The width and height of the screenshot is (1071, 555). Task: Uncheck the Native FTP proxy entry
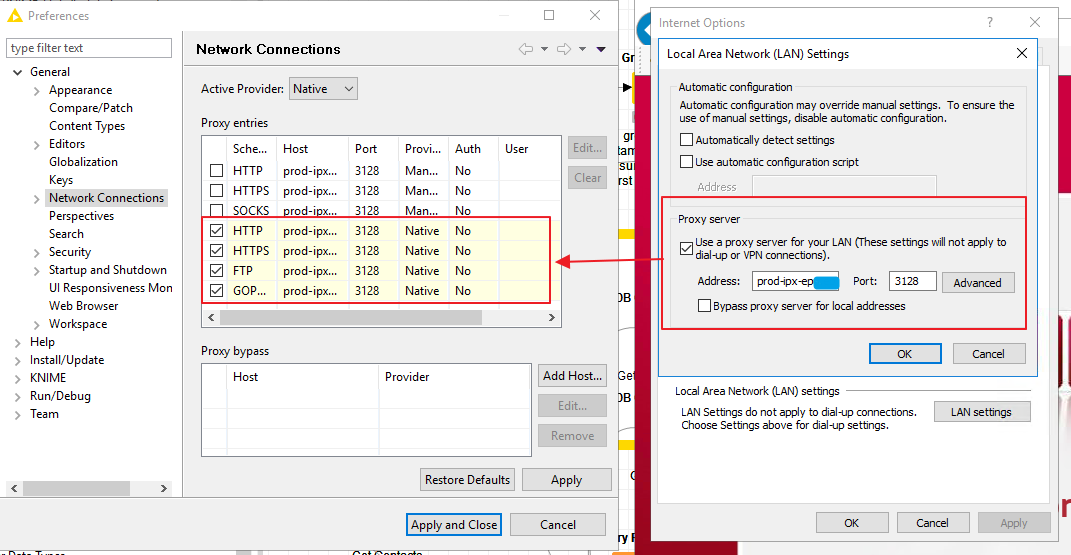(x=217, y=271)
